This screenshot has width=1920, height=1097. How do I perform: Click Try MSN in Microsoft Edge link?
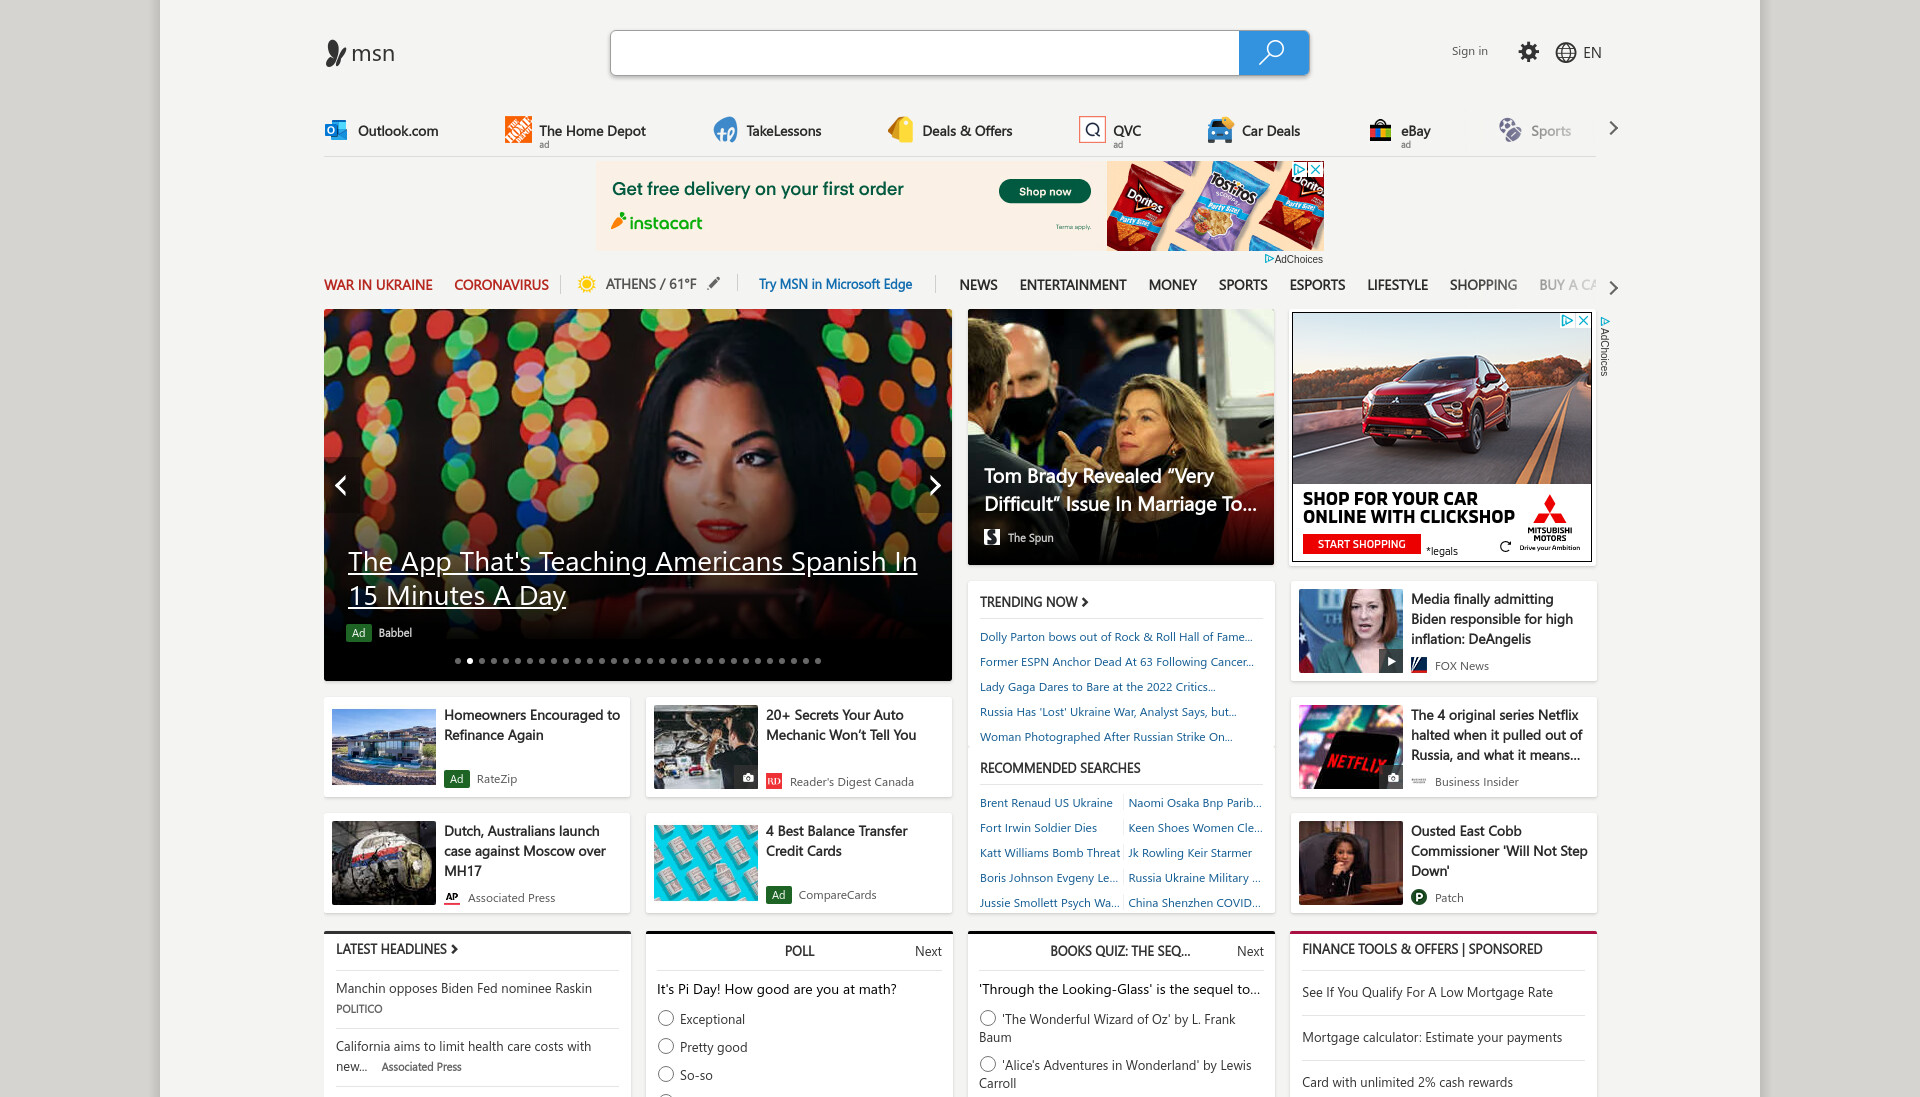(835, 284)
